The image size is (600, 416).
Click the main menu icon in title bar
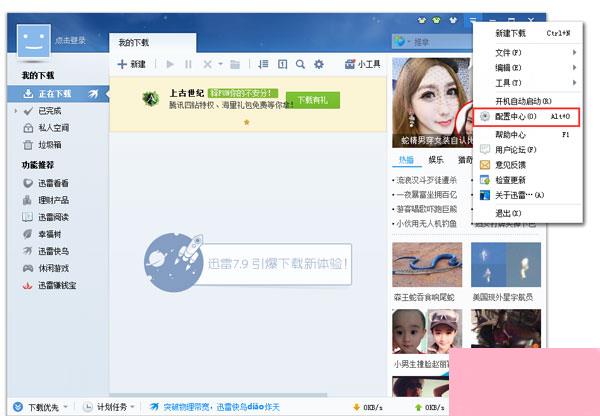473,20
